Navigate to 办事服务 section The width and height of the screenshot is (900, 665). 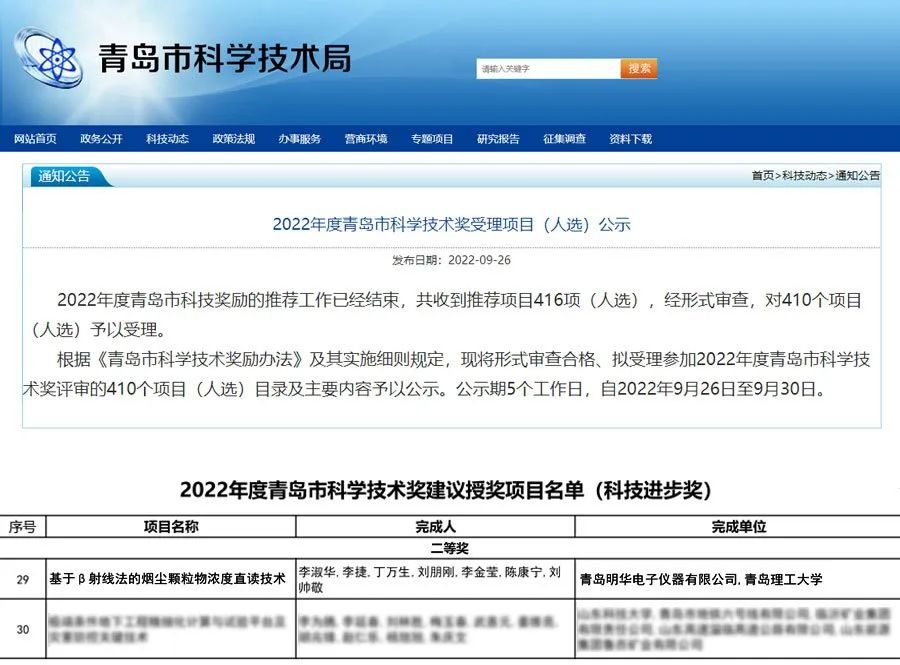[300, 139]
